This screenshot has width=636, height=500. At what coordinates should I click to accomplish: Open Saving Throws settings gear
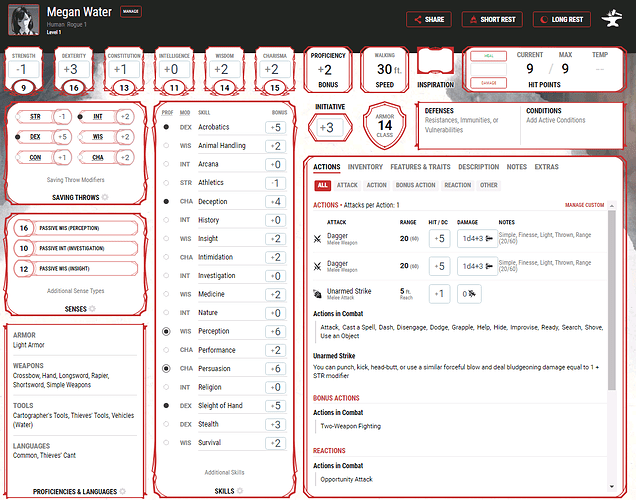pos(105,197)
